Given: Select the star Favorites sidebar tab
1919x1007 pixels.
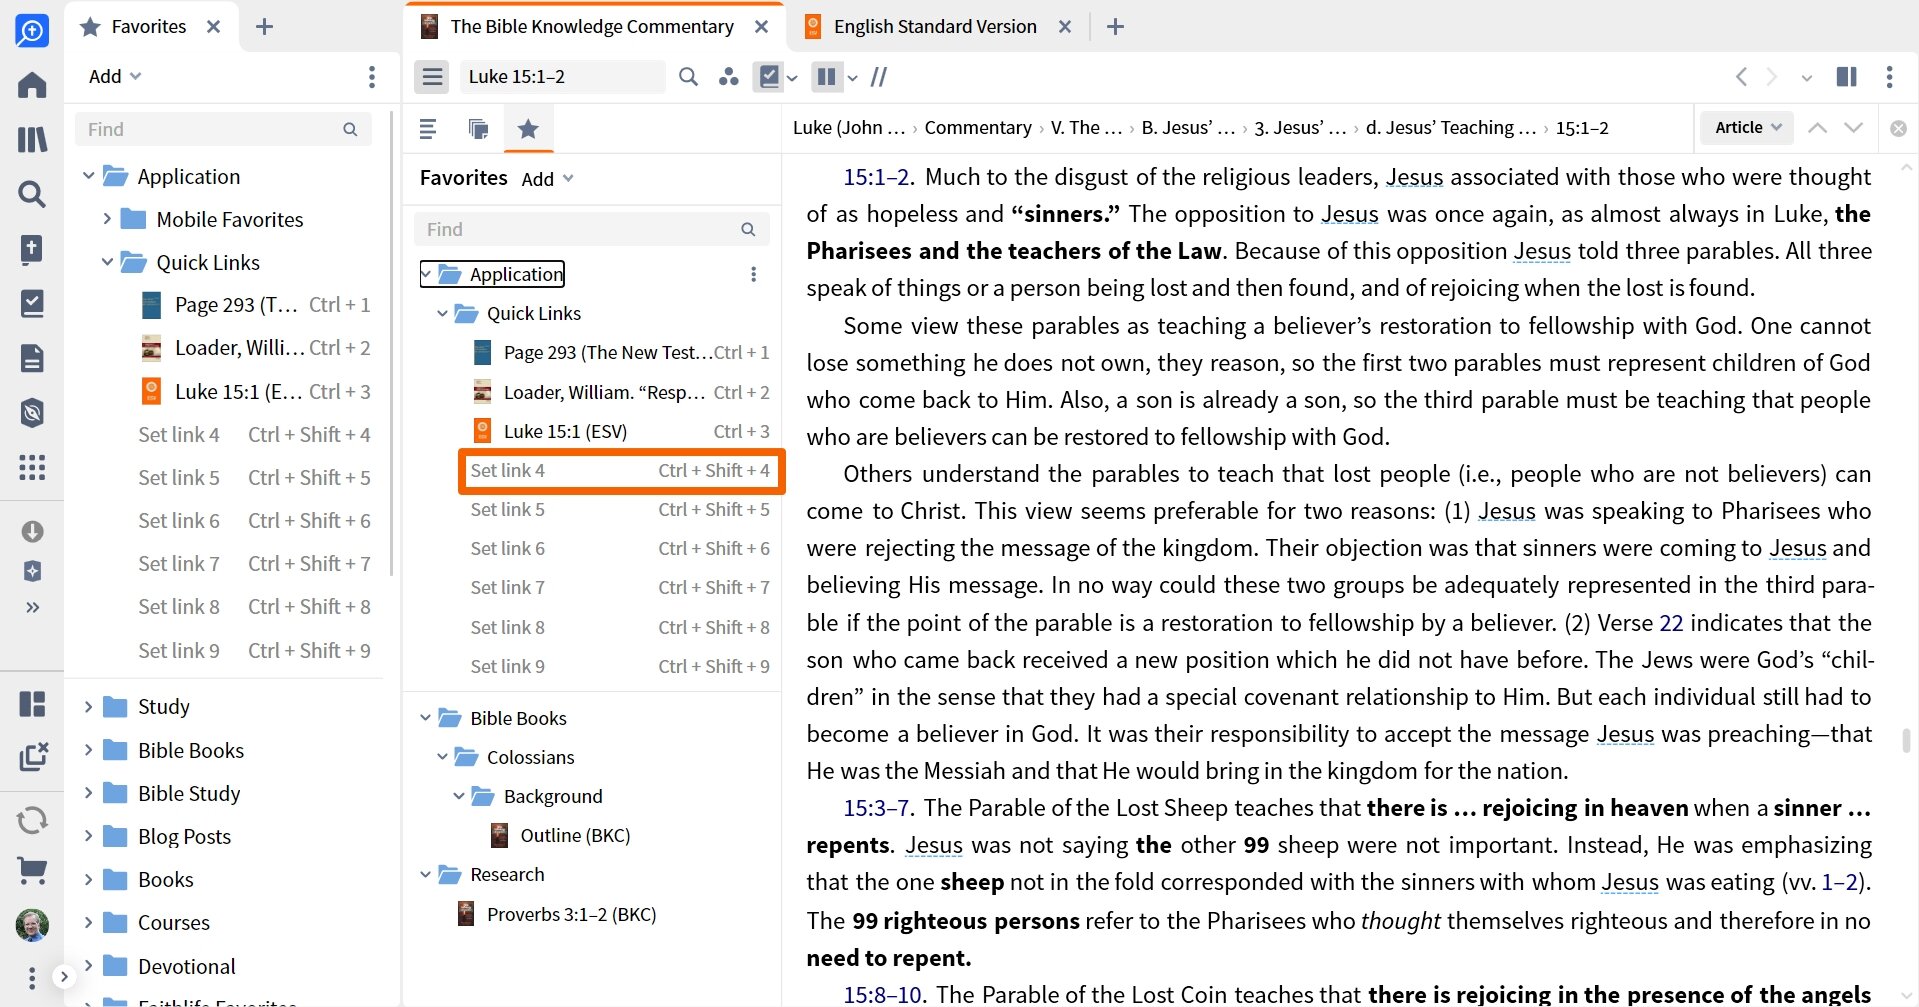Looking at the screenshot, I should pyautogui.click(x=528, y=128).
